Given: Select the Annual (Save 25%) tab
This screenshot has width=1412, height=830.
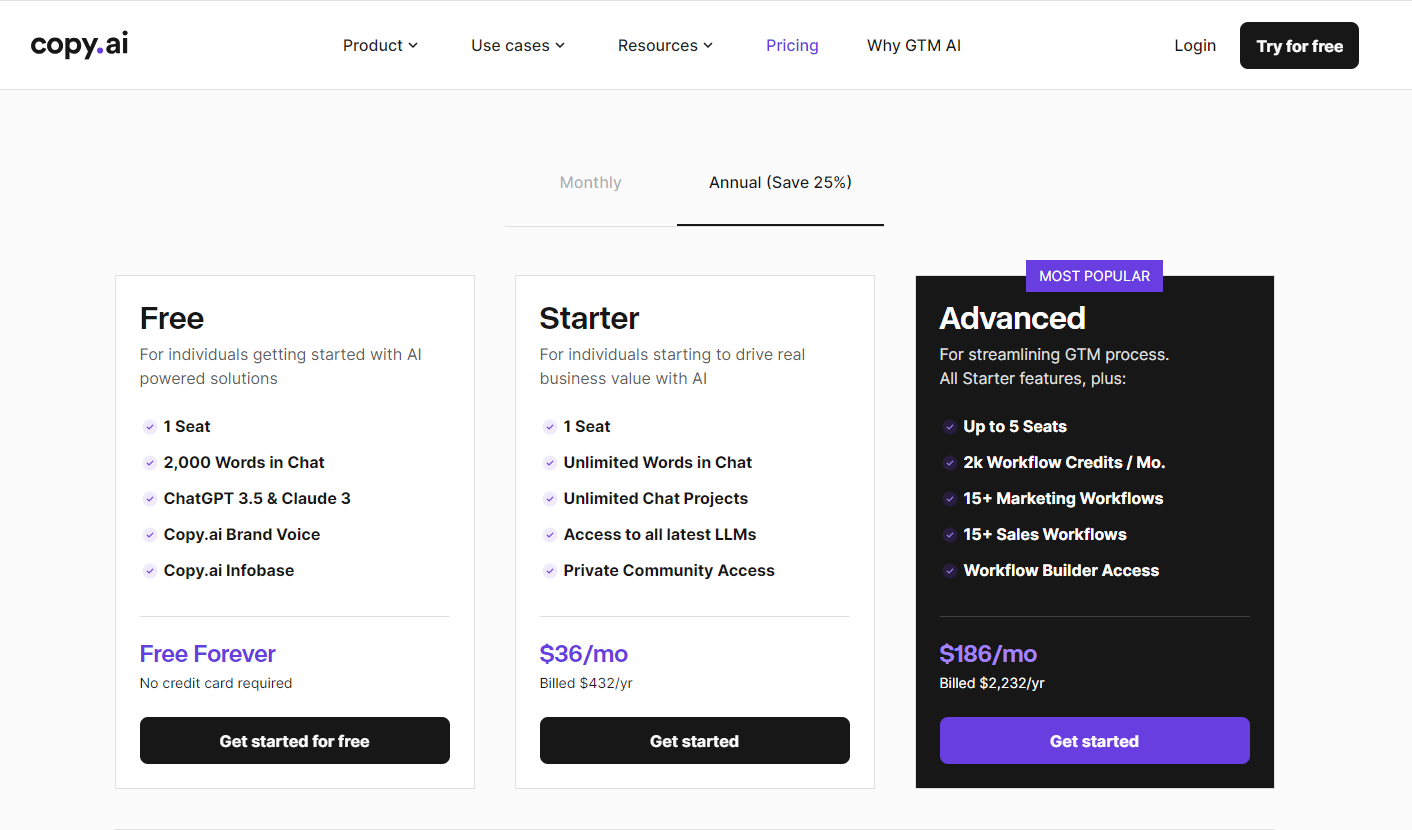Looking at the screenshot, I should pyautogui.click(x=780, y=183).
